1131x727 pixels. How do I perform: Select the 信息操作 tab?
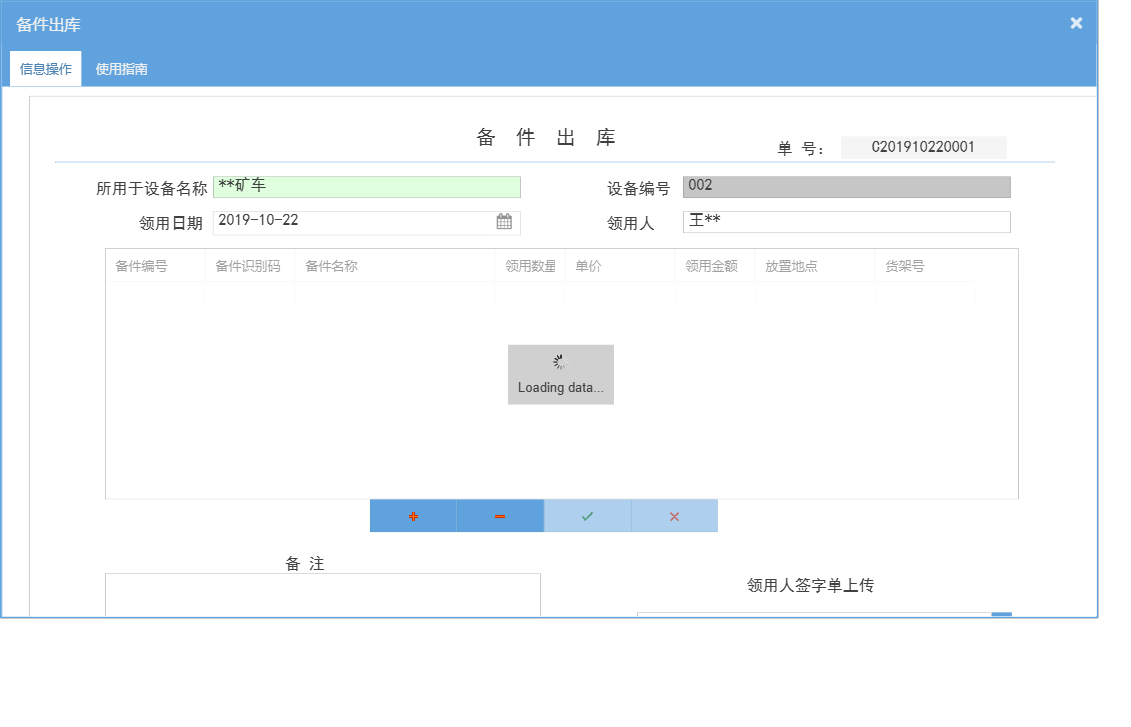click(x=45, y=69)
